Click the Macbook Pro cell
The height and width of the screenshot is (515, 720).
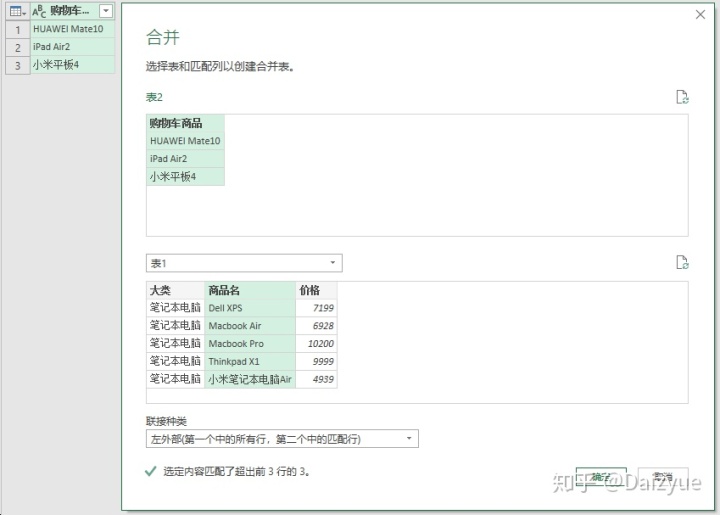[x=250, y=344]
